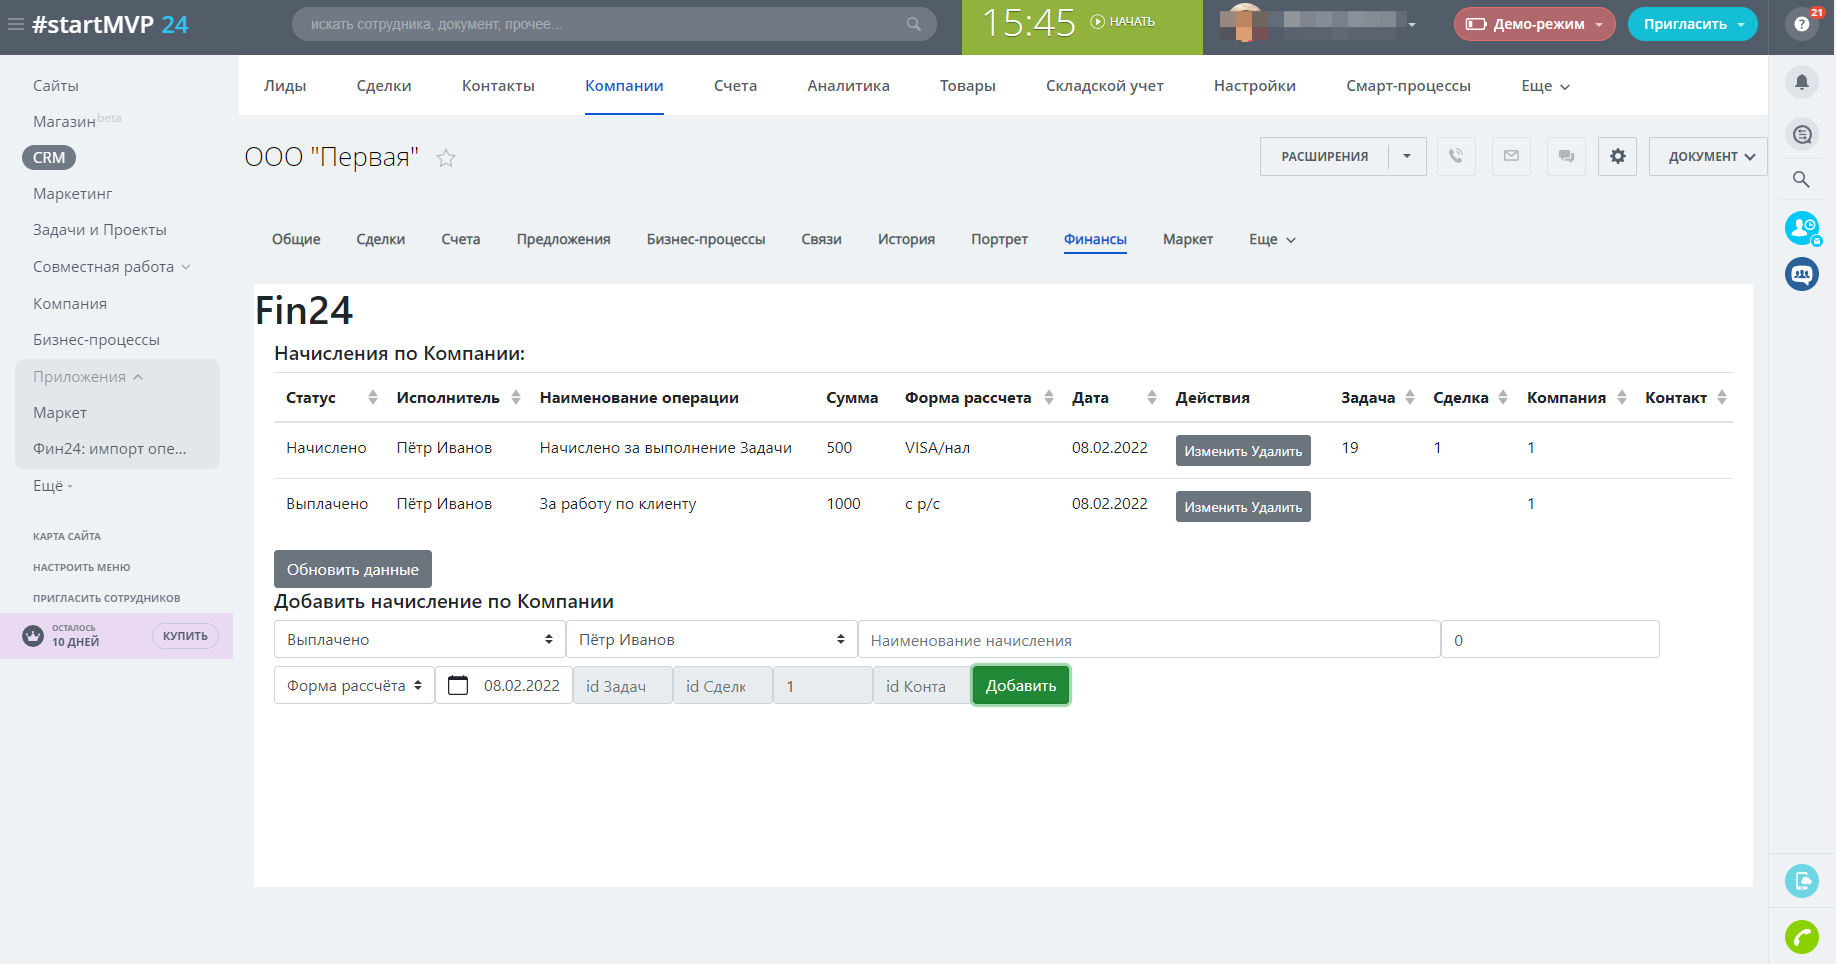Toggle the left hamburger menu

[16, 24]
